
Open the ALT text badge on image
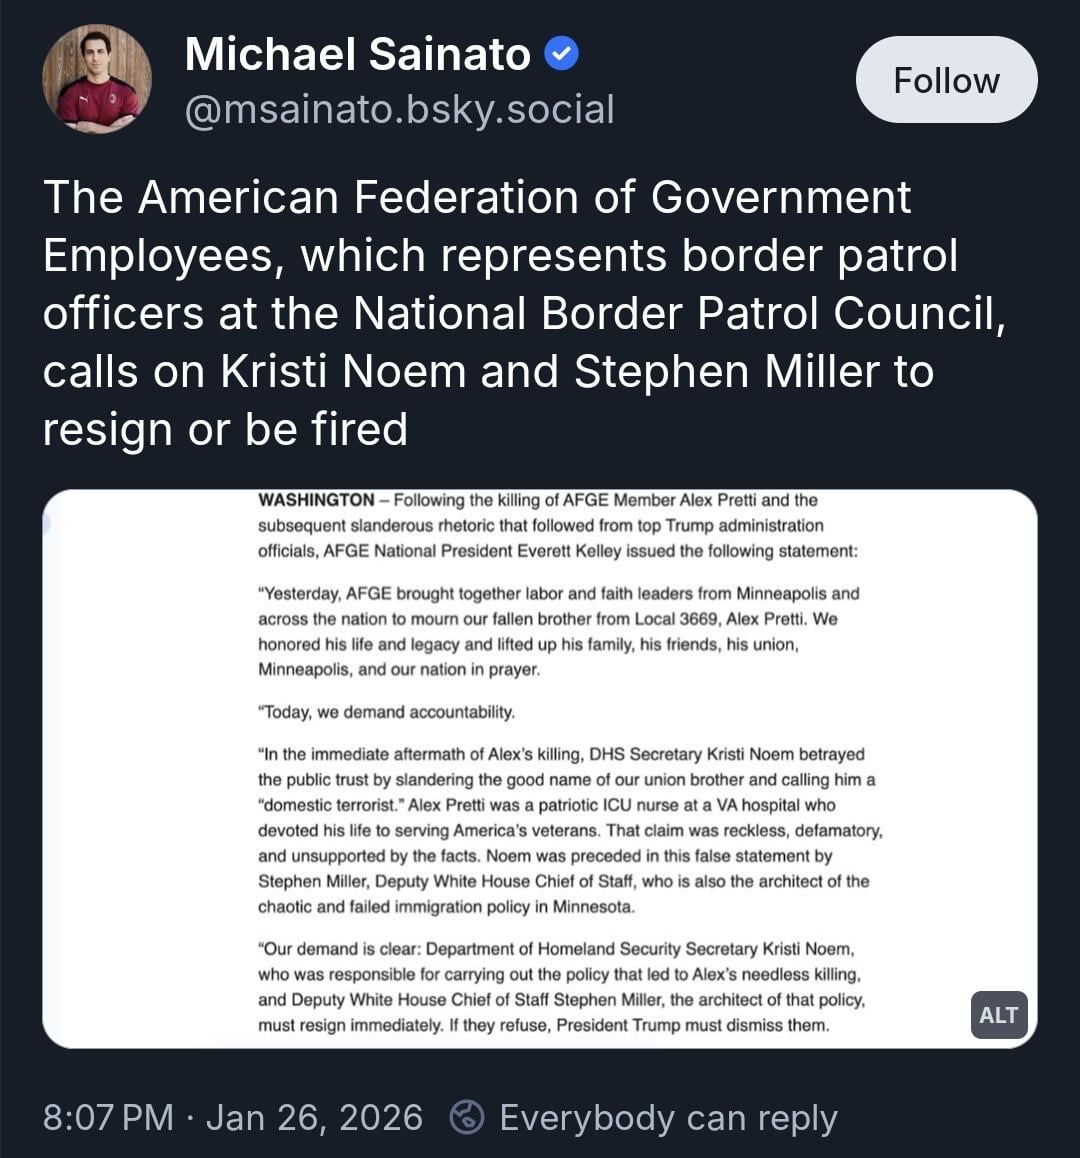pos(998,1015)
